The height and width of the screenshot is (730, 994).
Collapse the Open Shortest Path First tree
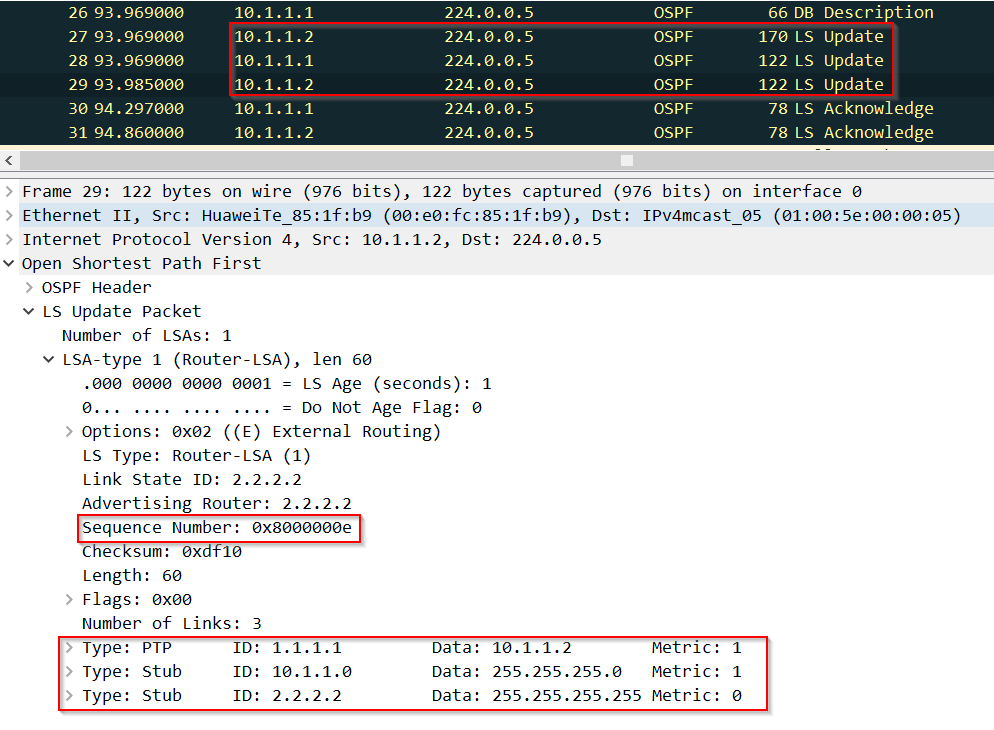pos(9,264)
